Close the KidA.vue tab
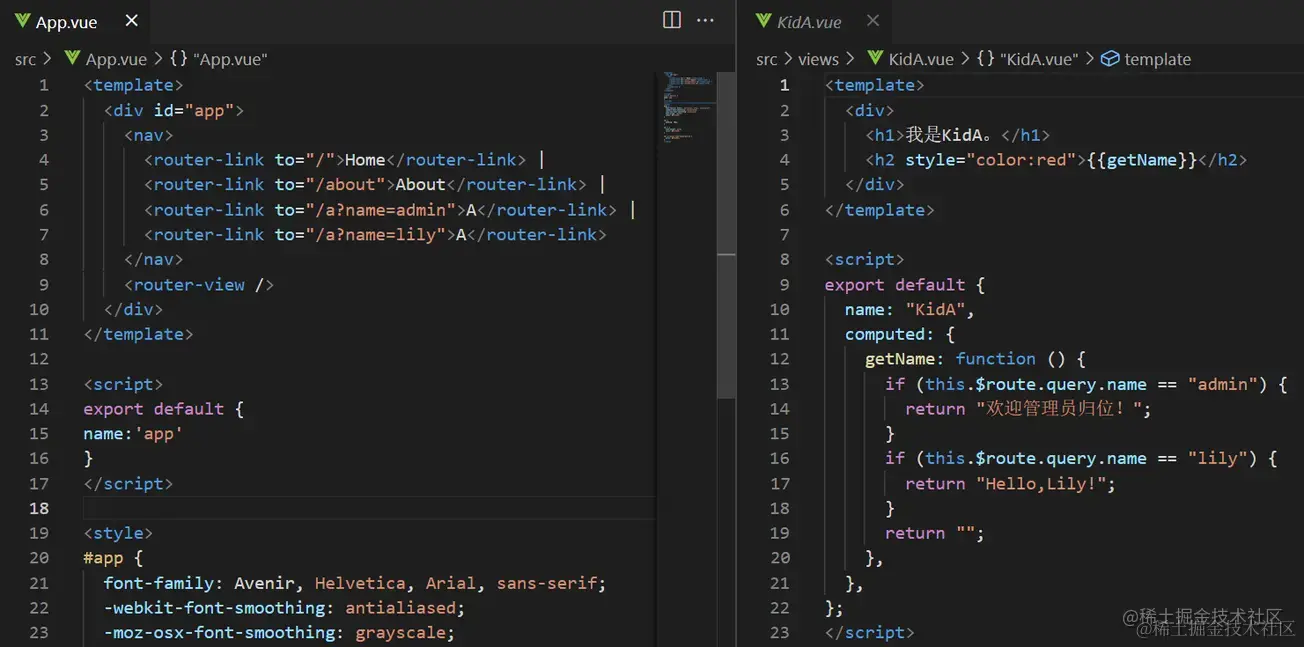 (x=873, y=21)
